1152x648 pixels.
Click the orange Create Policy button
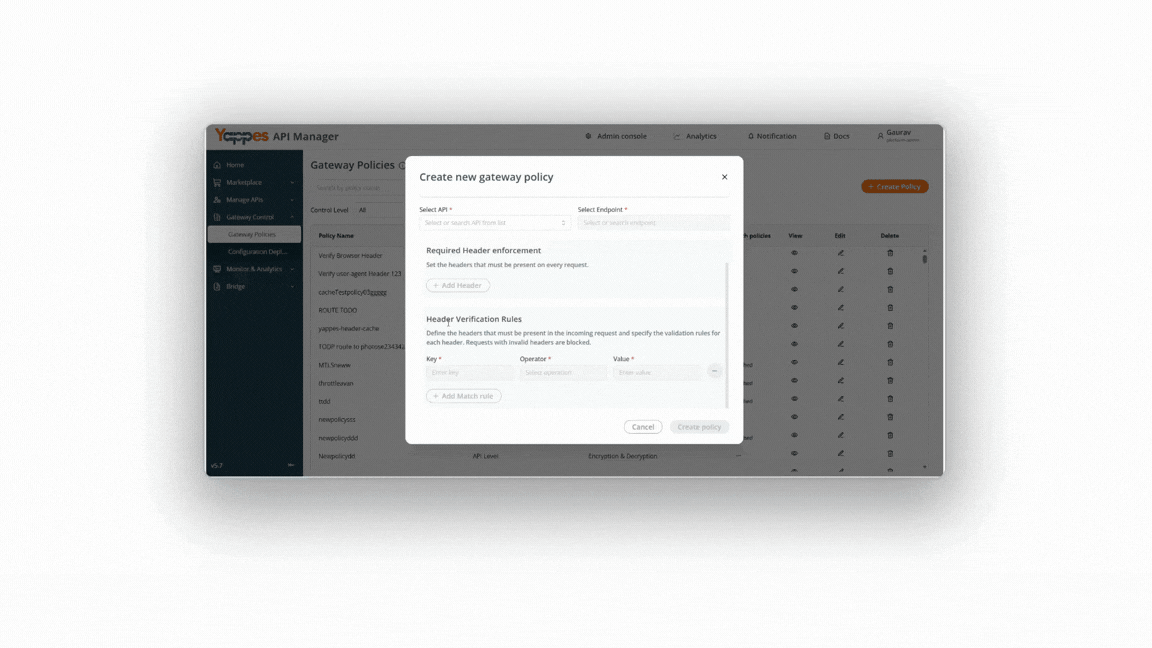tap(895, 187)
